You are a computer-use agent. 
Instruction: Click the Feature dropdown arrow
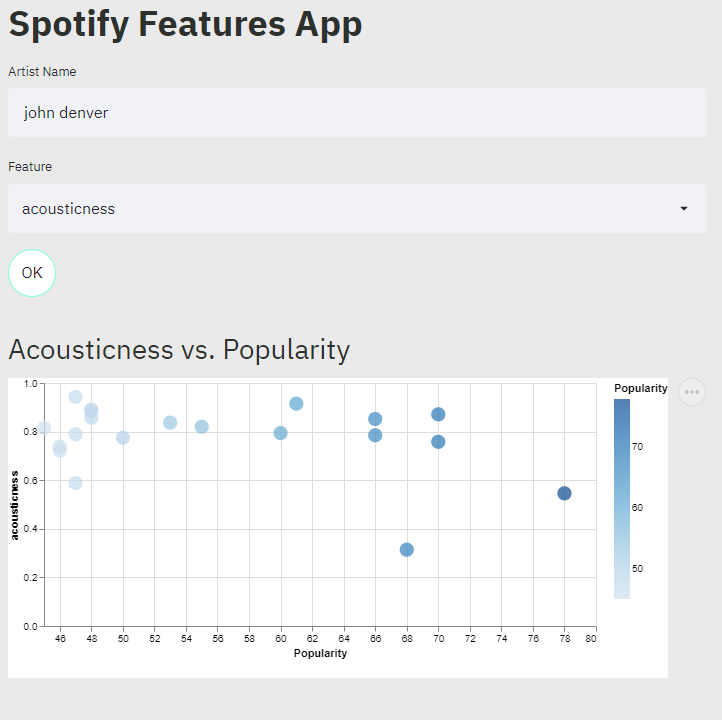684,209
